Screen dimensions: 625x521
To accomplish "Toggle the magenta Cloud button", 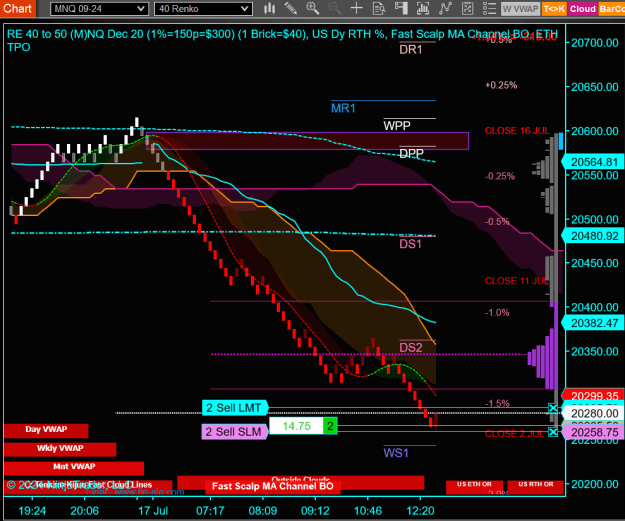I will coord(582,9).
